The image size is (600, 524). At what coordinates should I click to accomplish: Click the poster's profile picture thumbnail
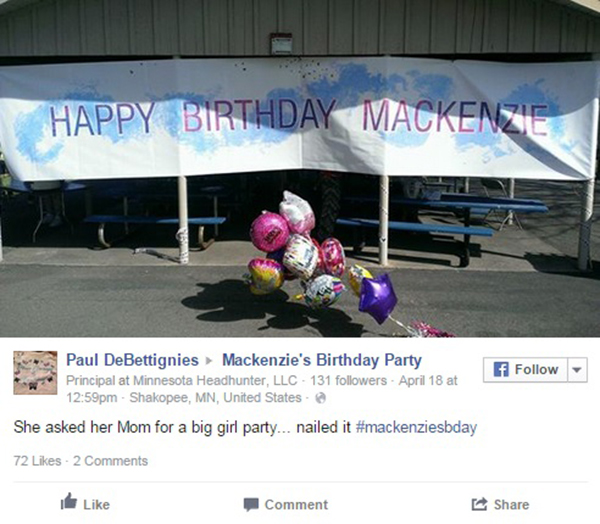(35, 372)
